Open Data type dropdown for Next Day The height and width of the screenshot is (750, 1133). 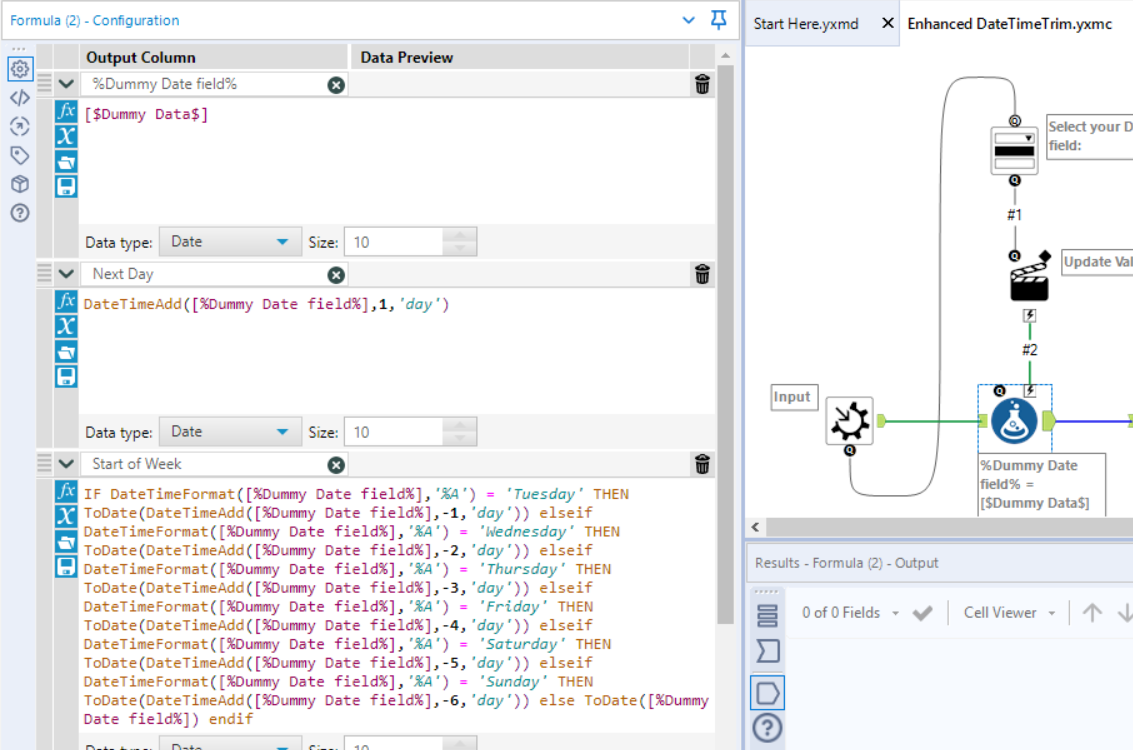tap(230, 432)
